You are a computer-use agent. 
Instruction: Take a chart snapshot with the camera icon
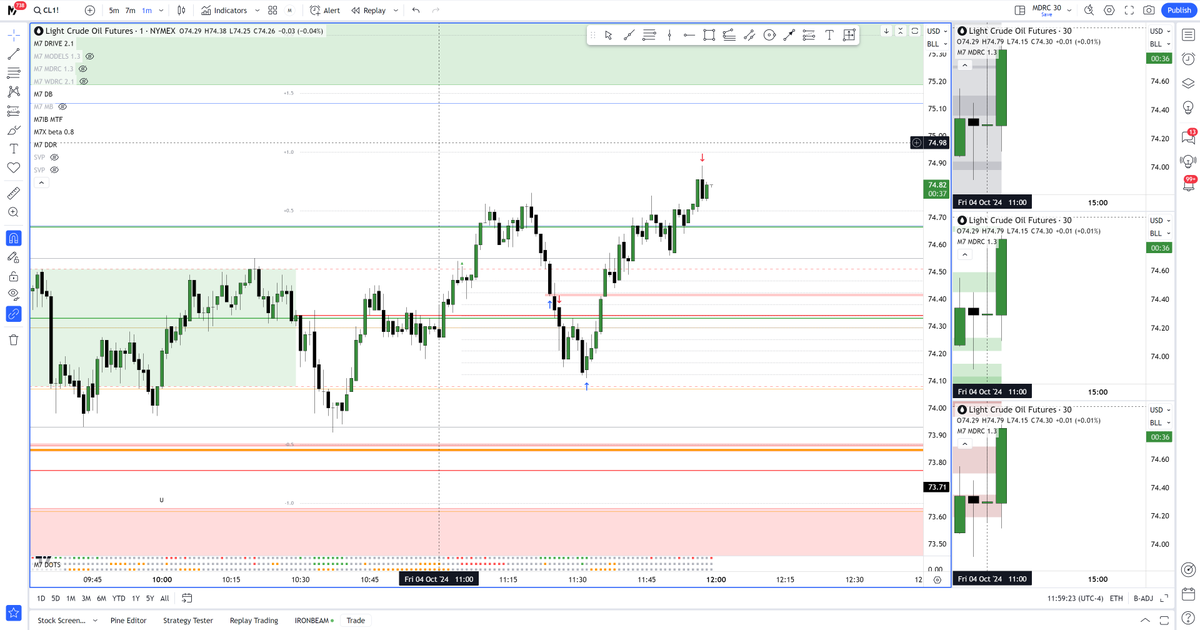(x=1148, y=9)
